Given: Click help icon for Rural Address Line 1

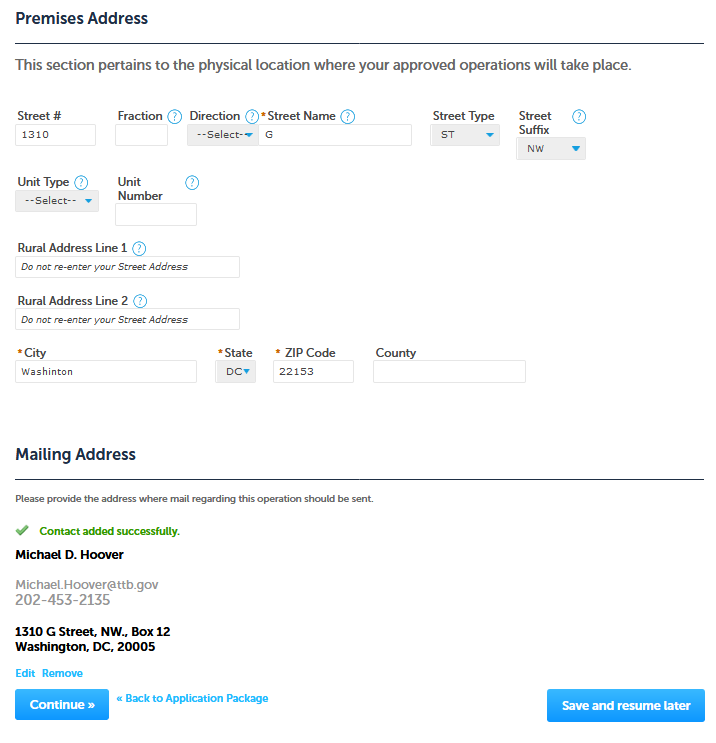Looking at the screenshot, I should [x=139, y=248].
